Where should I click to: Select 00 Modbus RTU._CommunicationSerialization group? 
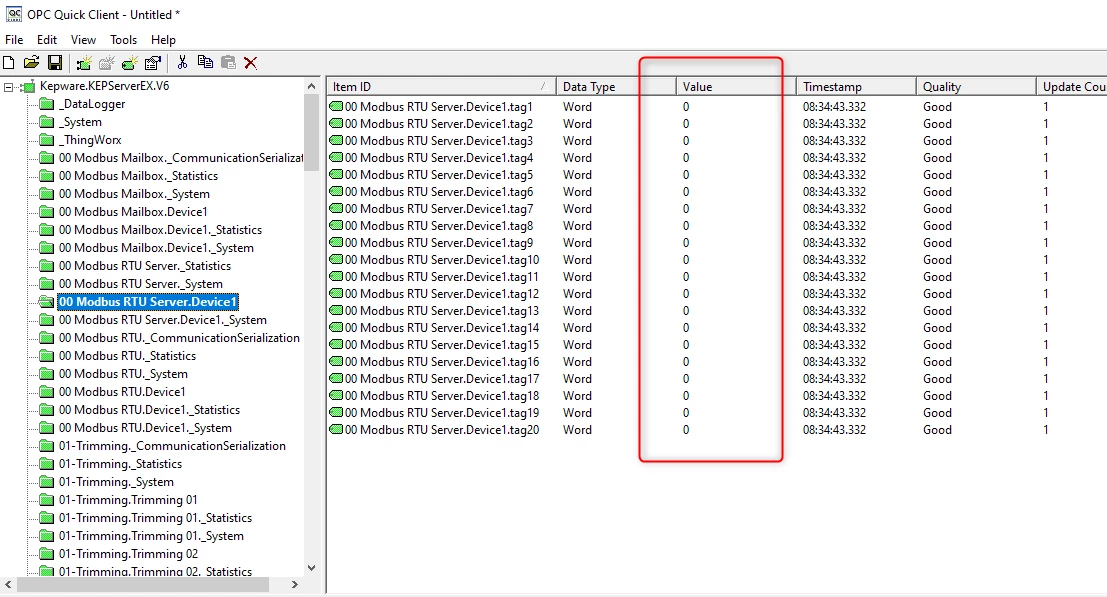[179, 338]
